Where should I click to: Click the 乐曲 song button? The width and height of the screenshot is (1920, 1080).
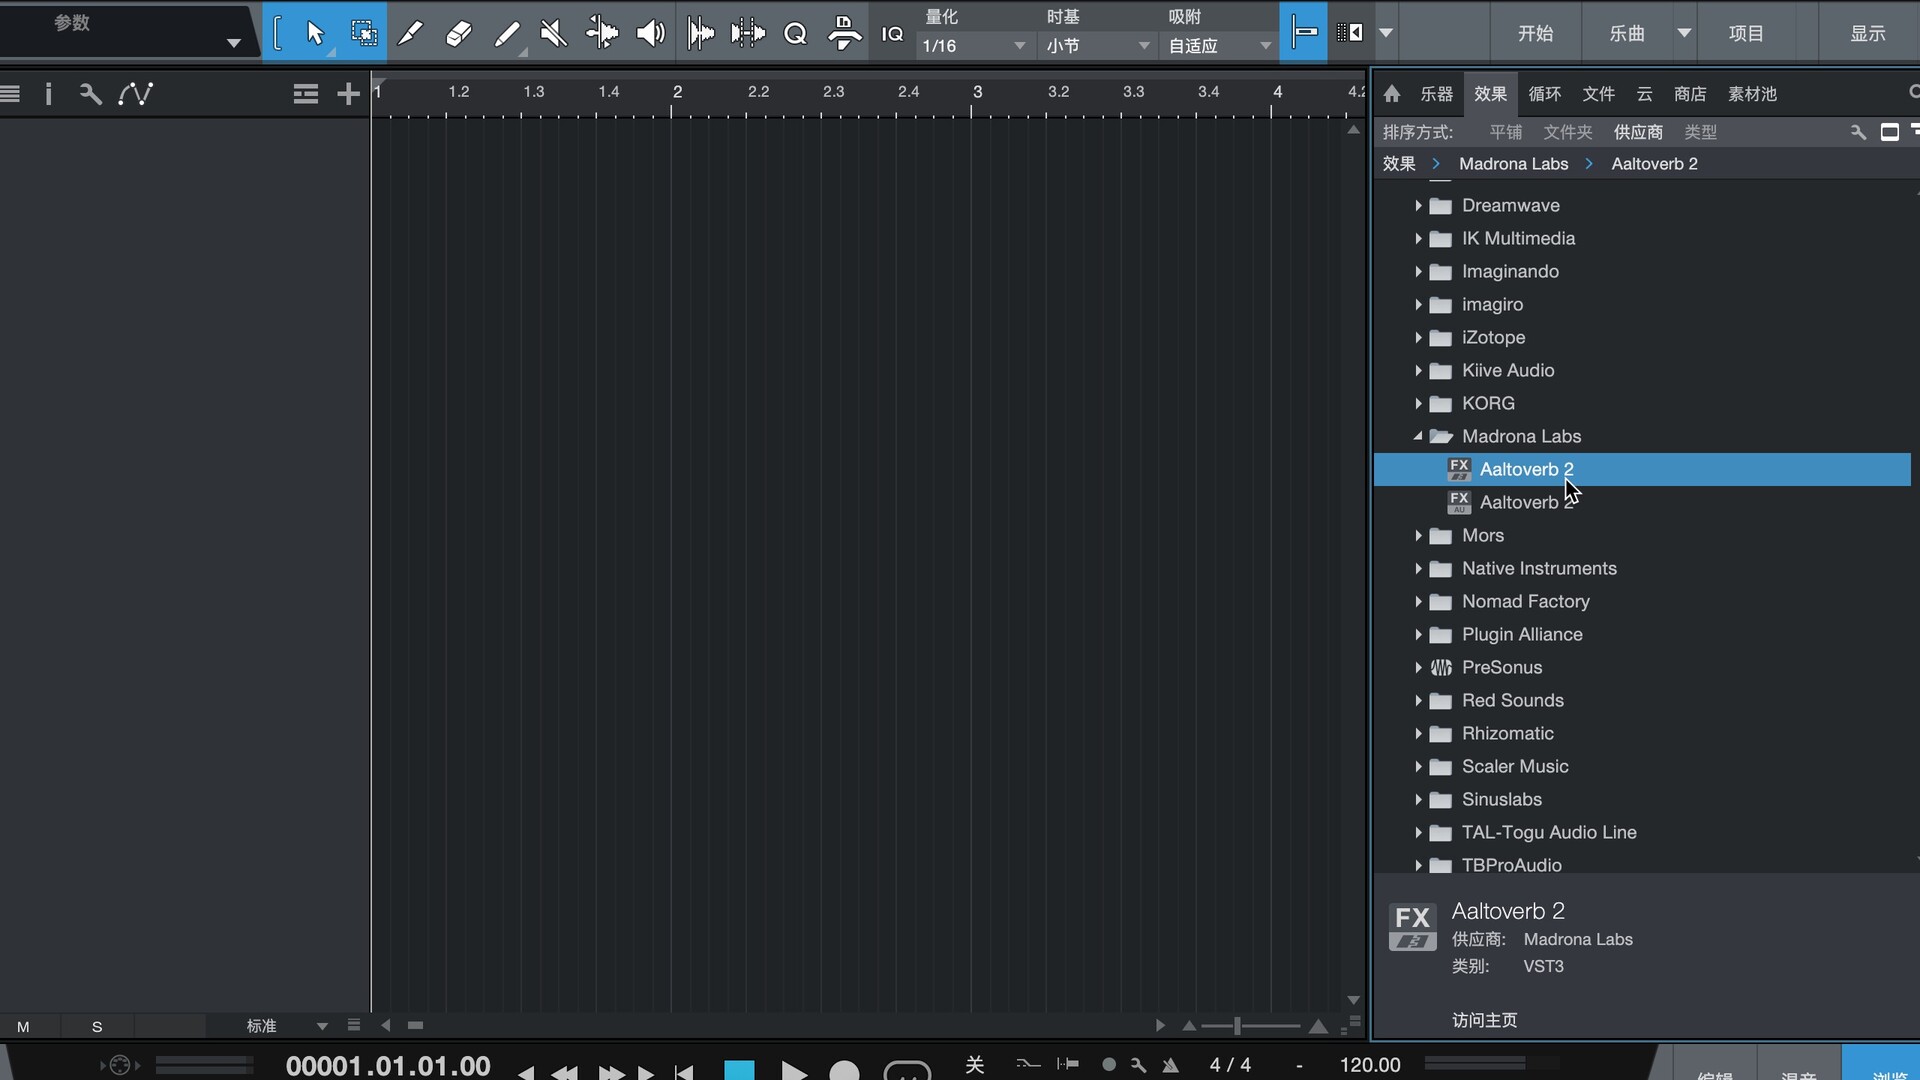[1626, 33]
